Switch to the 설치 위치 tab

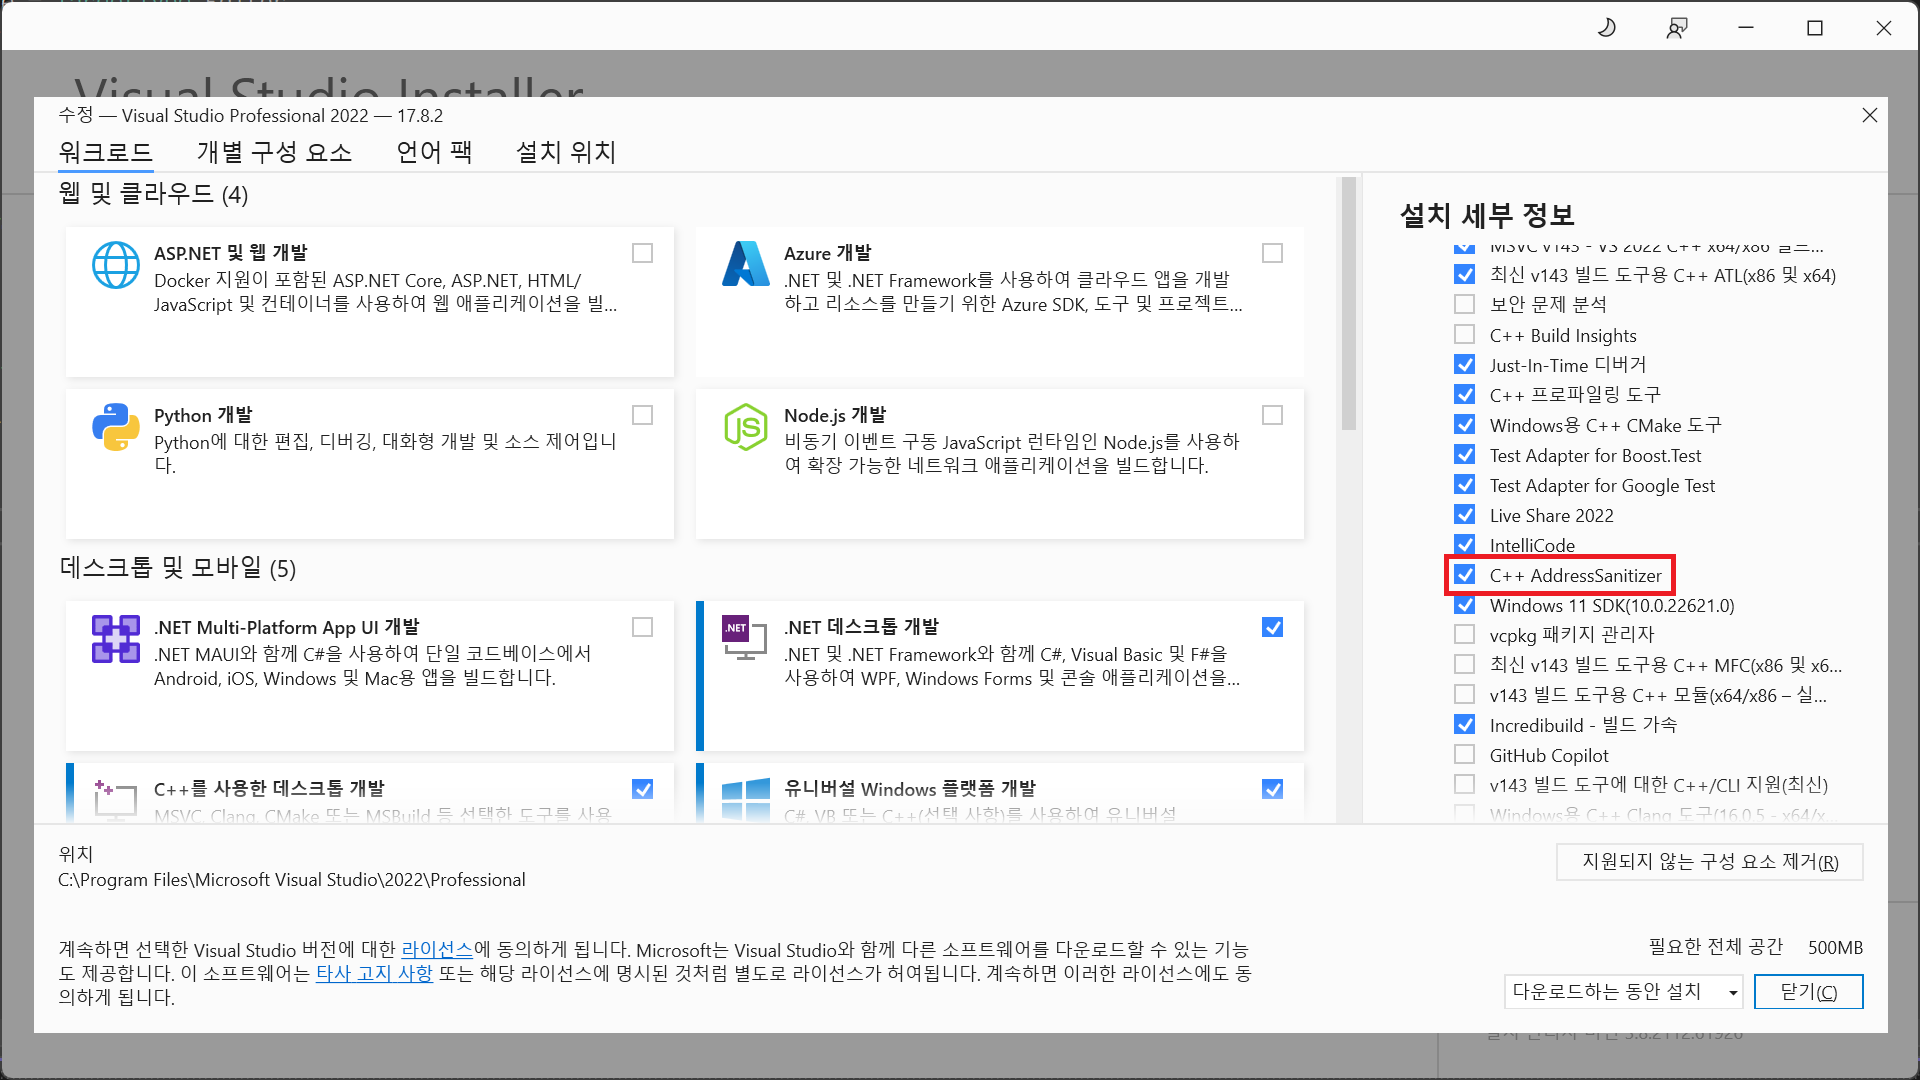(565, 152)
